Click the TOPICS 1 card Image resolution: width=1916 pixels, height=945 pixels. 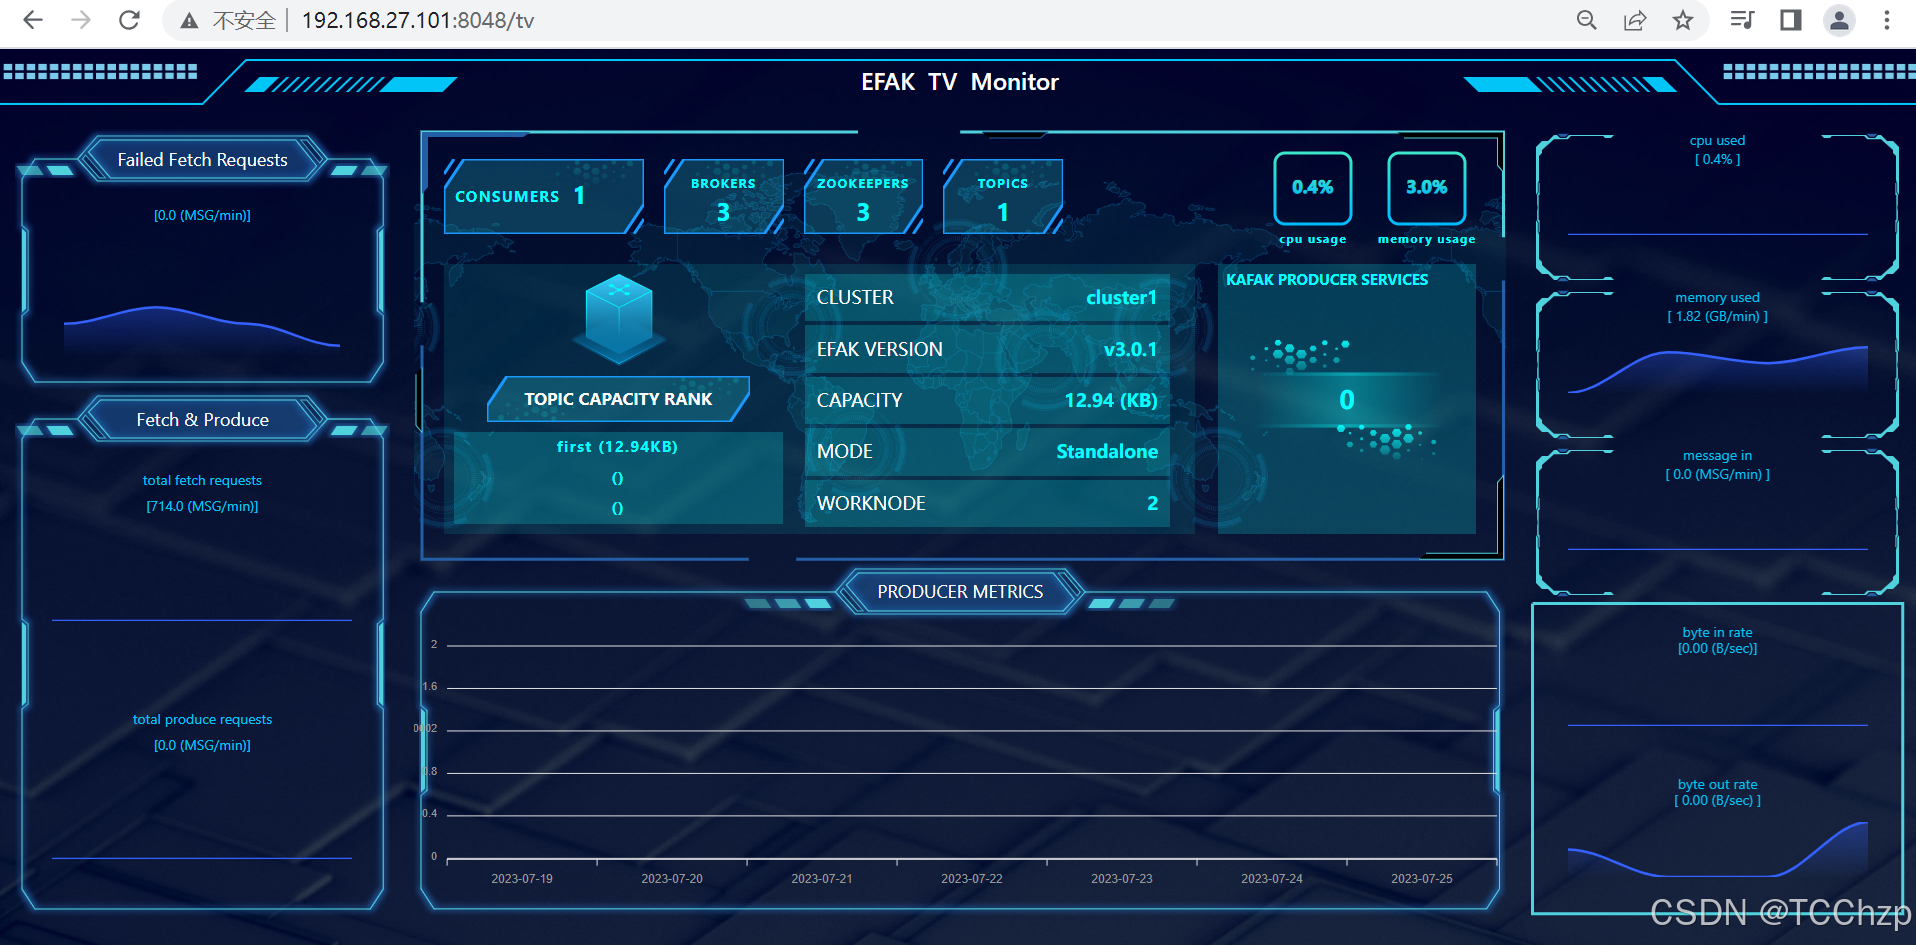pyautogui.click(x=1003, y=196)
